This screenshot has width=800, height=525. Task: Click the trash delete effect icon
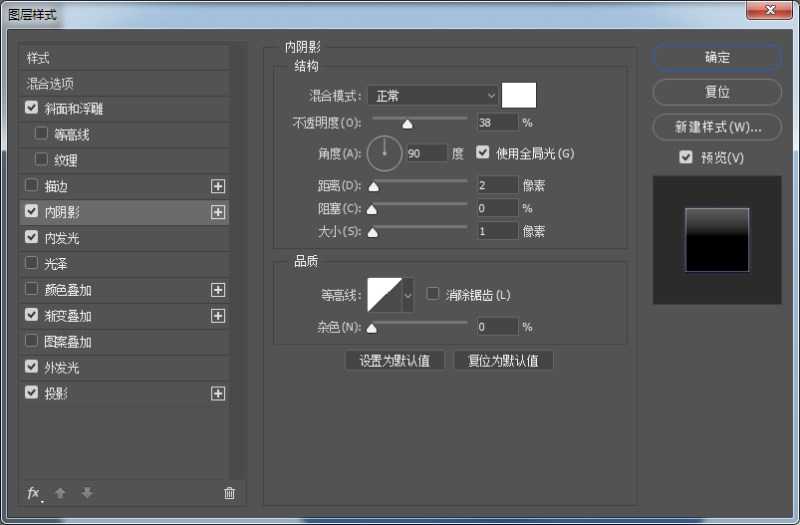click(x=229, y=493)
